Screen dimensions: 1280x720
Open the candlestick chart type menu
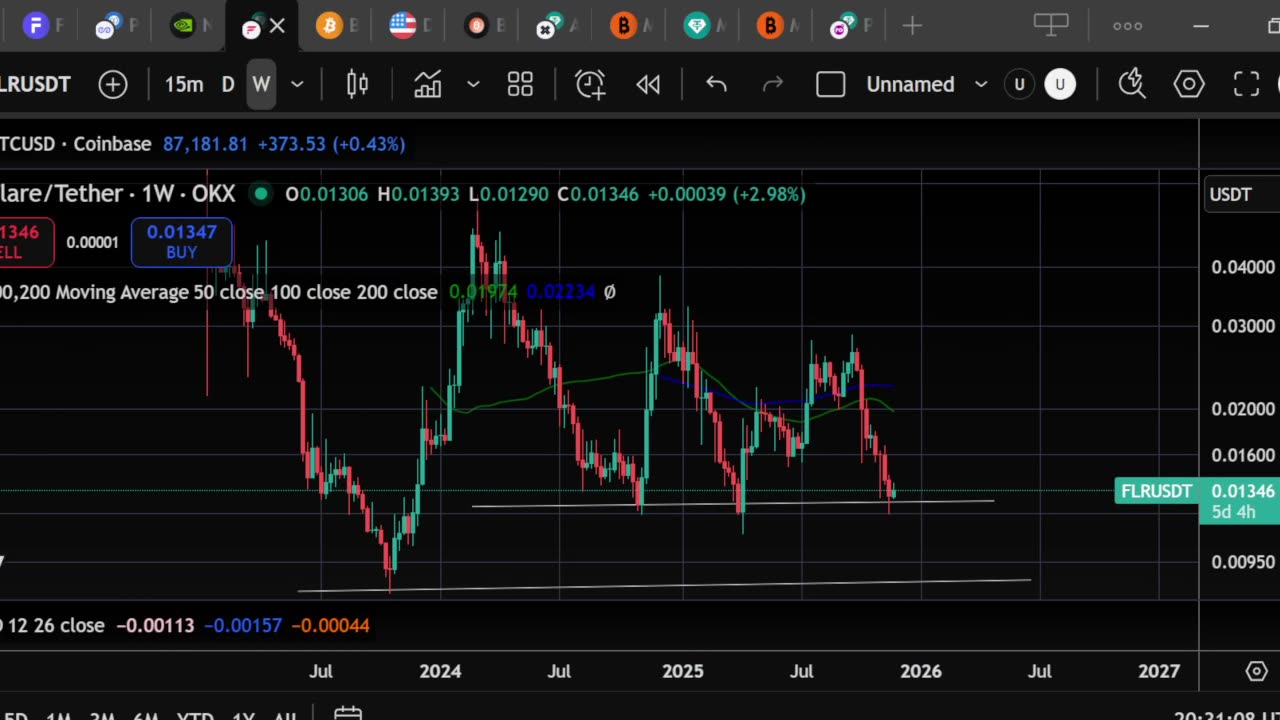(357, 85)
